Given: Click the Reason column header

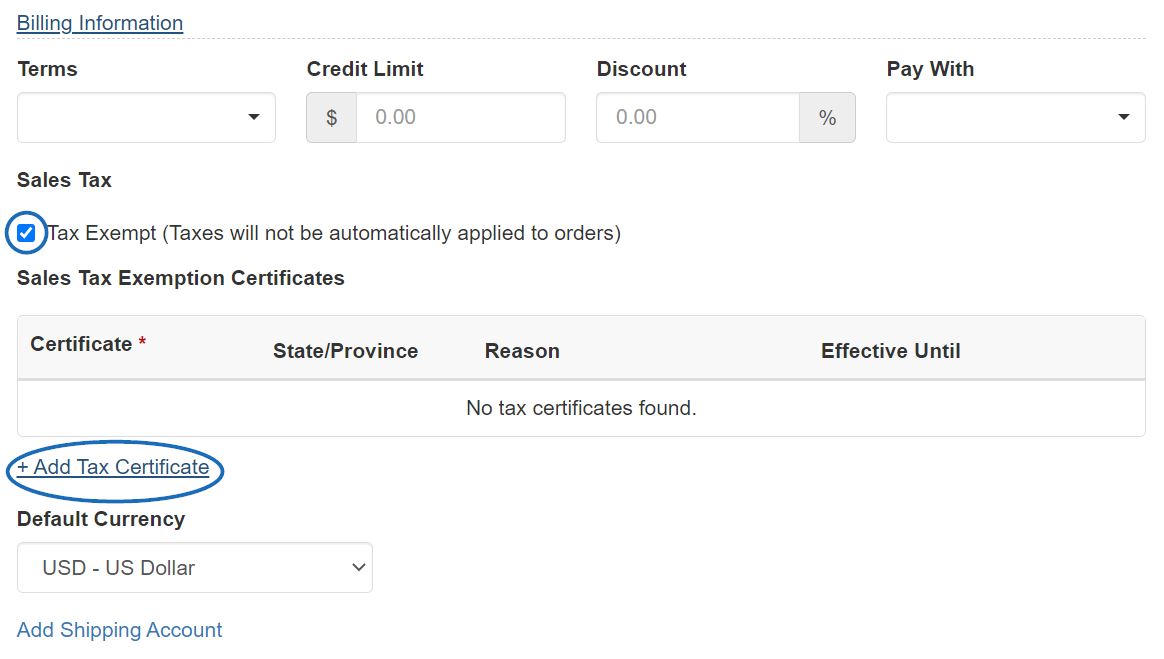Looking at the screenshot, I should (521, 350).
